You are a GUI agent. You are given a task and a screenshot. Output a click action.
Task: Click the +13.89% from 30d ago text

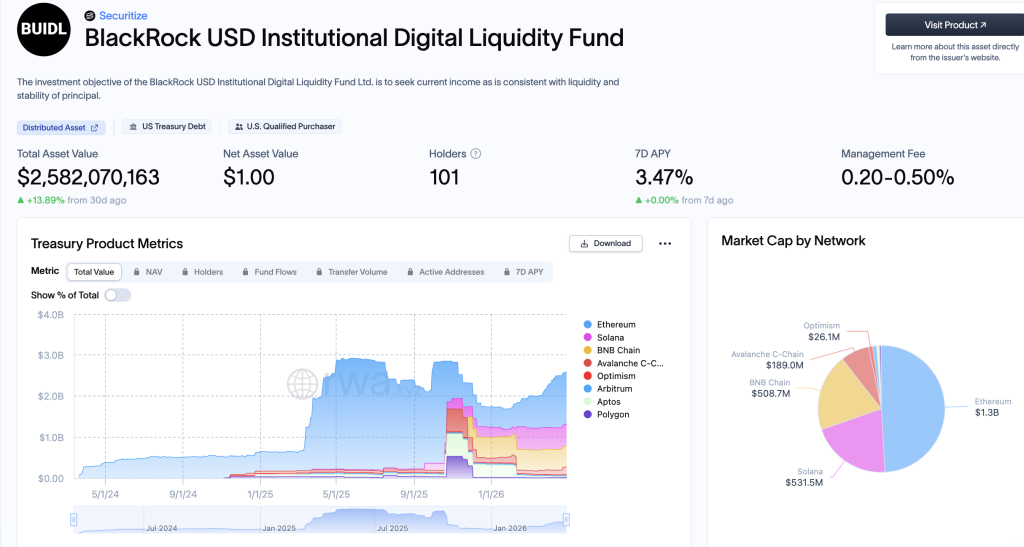tap(72, 200)
